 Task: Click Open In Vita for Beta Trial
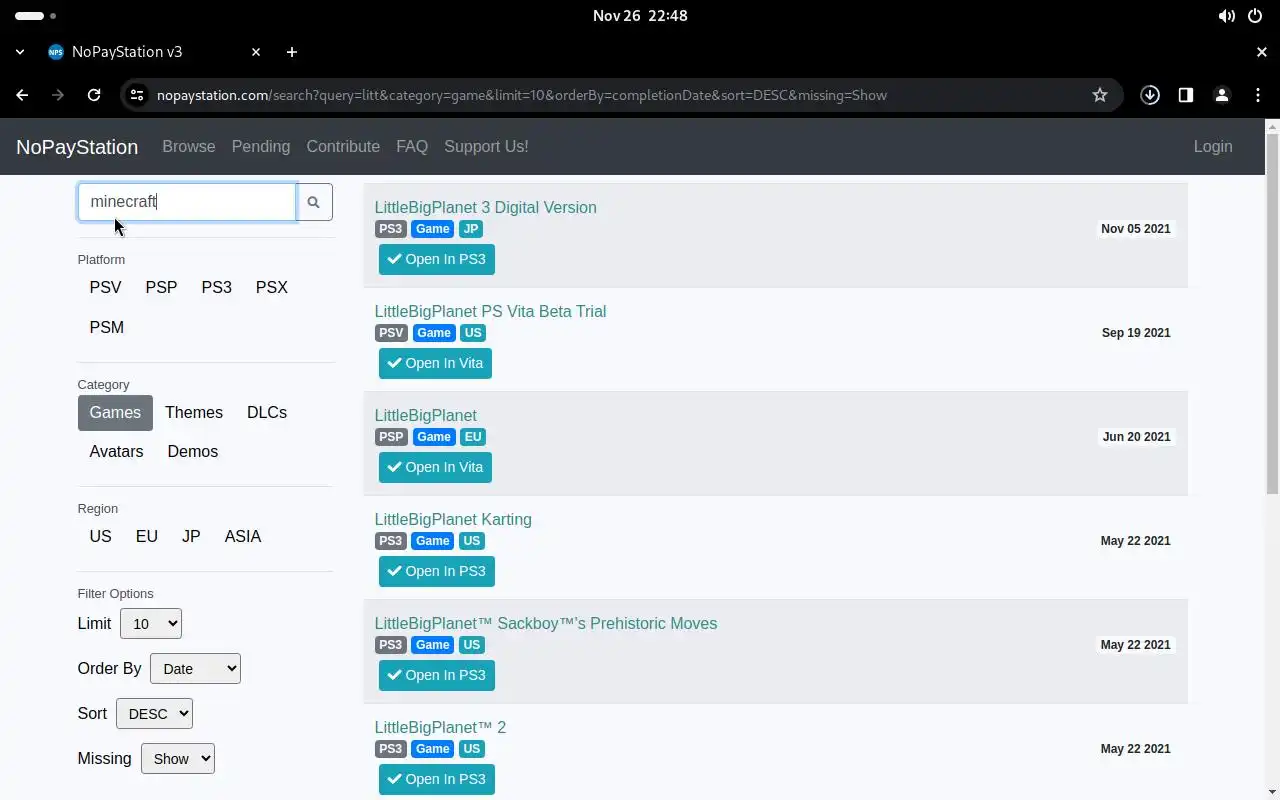click(435, 364)
